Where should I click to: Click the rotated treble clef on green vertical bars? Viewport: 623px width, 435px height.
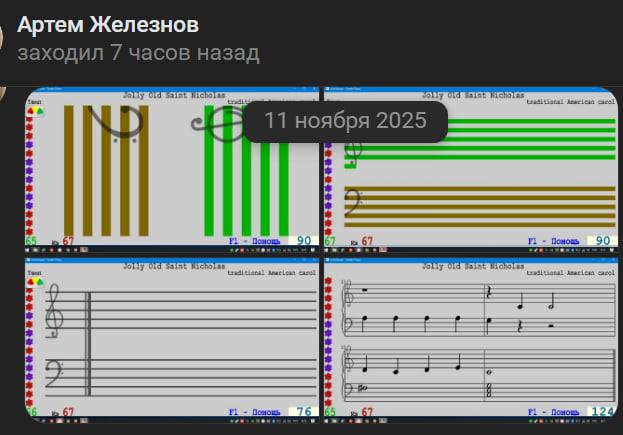click(x=212, y=124)
